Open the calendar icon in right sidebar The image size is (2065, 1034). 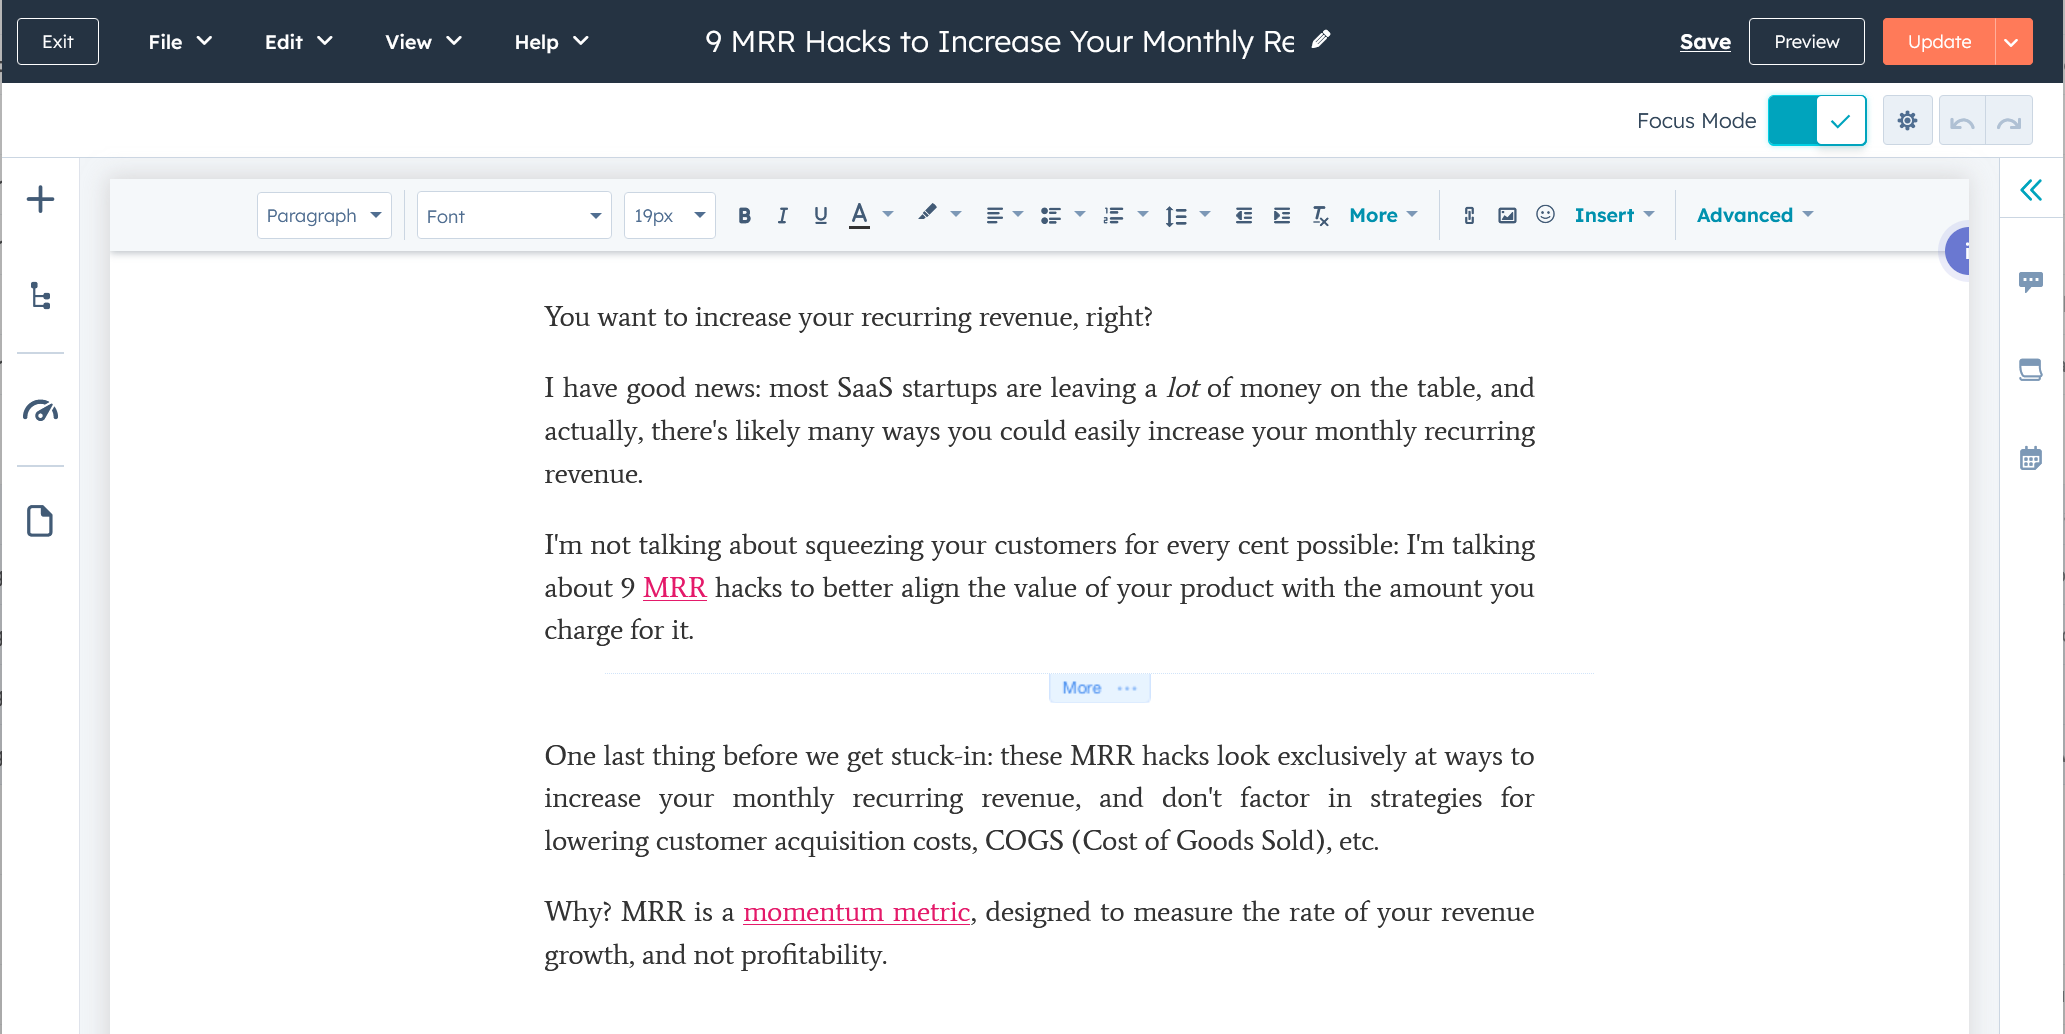pos(2031,459)
